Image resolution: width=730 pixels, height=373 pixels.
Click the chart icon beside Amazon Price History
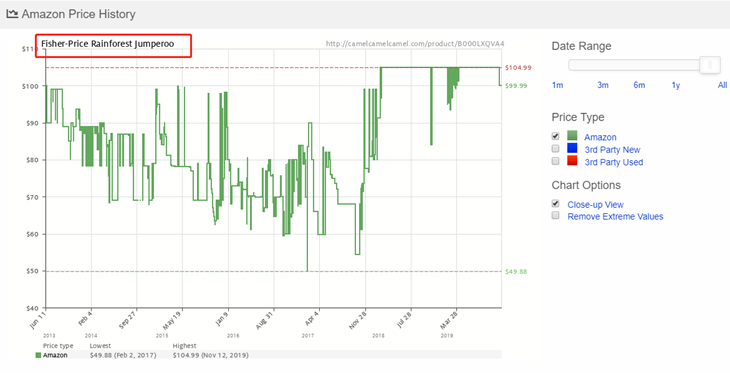(x=12, y=14)
